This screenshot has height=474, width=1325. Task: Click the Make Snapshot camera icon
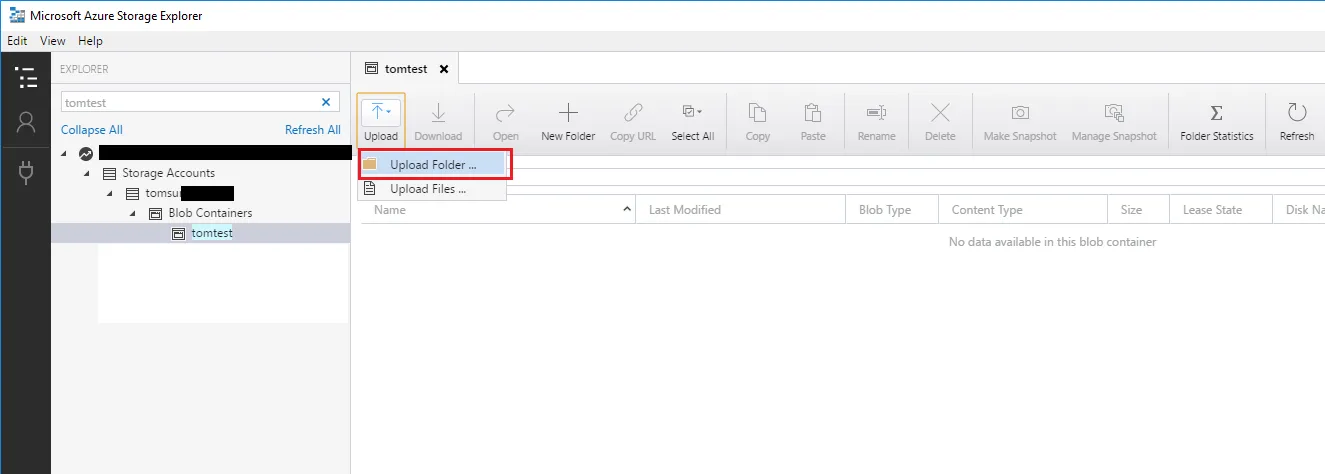(1020, 112)
